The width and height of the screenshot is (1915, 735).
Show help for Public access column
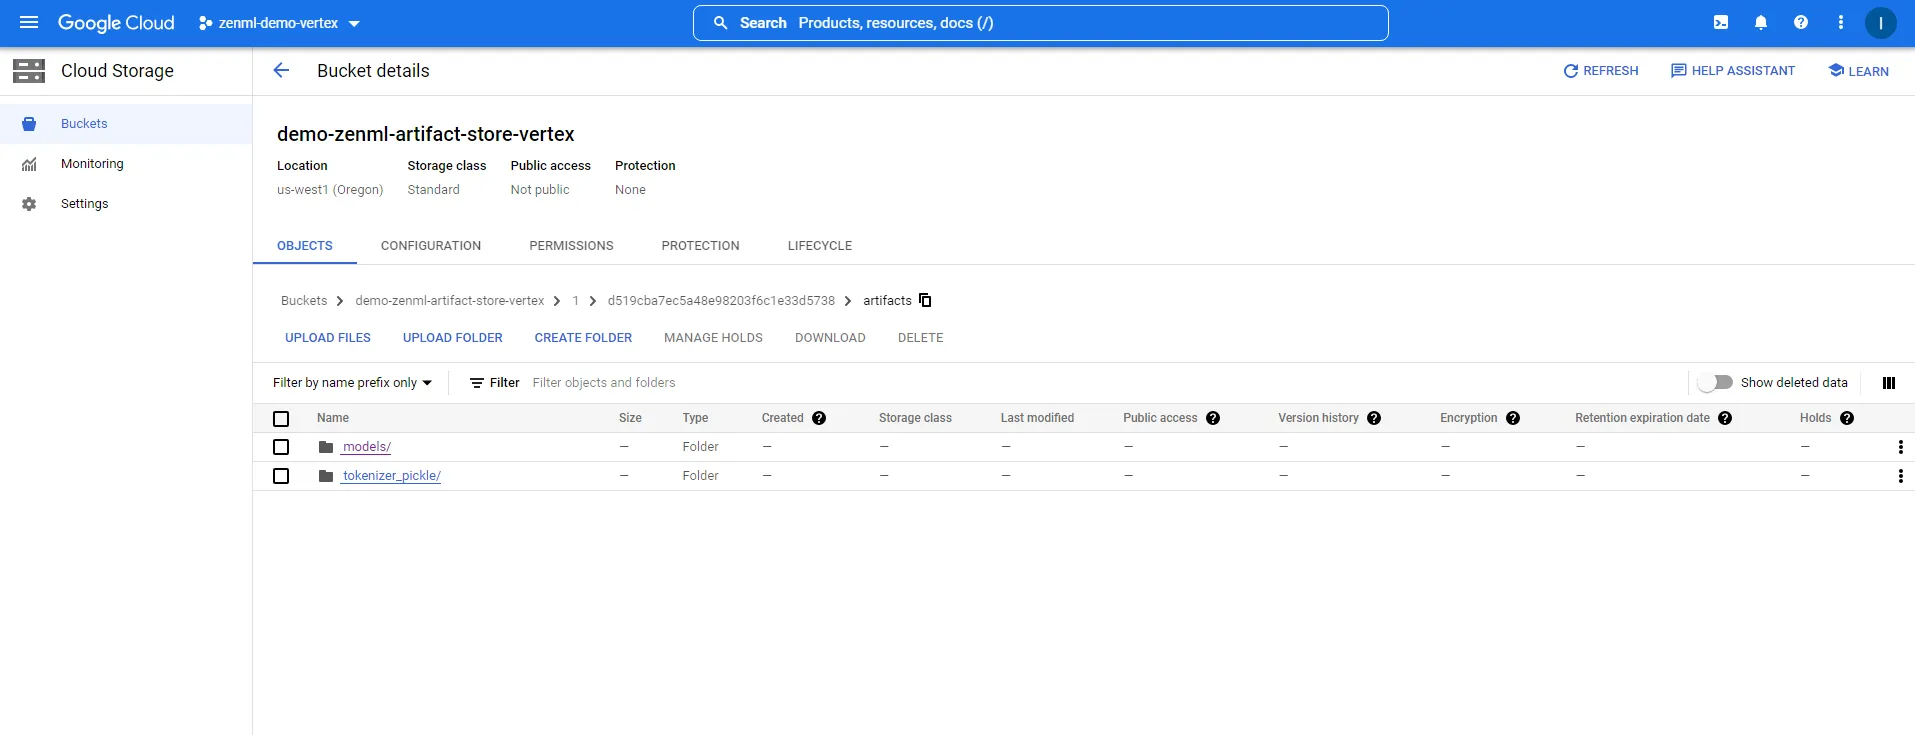1213,418
